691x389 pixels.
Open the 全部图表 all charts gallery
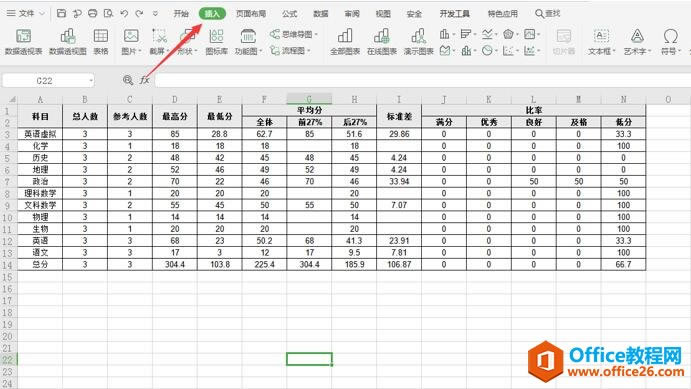(x=345, y=42)
